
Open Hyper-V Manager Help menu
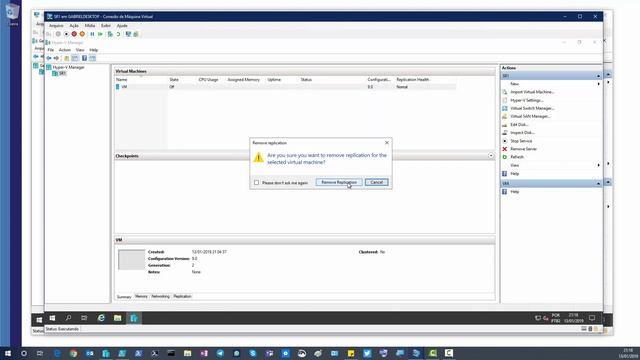point(94,50)
